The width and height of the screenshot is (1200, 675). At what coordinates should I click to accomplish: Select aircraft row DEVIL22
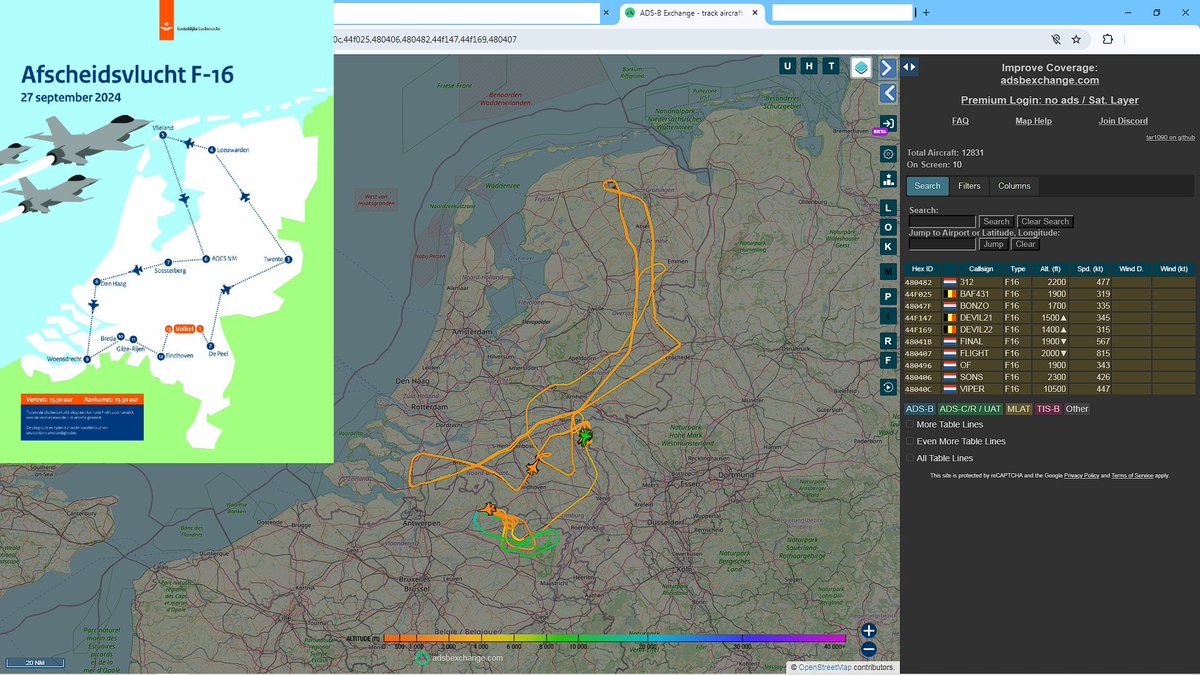click(1049, 330)
